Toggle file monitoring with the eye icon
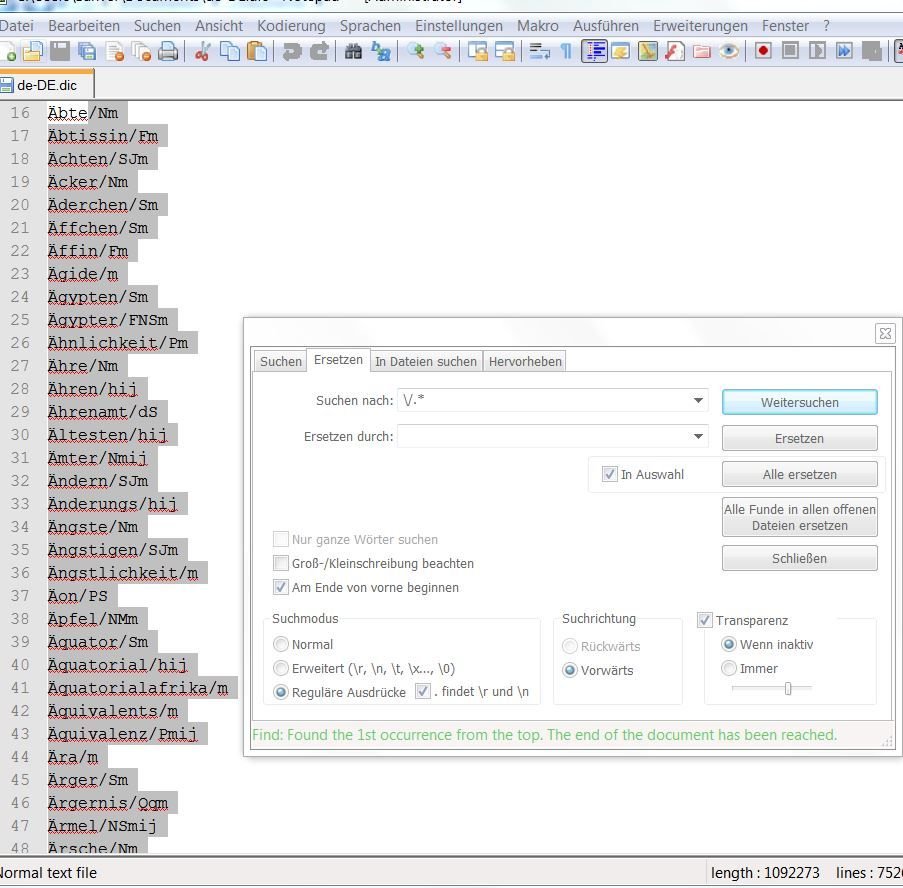Viewport: 903px width, 888px height. coord(729,52)
